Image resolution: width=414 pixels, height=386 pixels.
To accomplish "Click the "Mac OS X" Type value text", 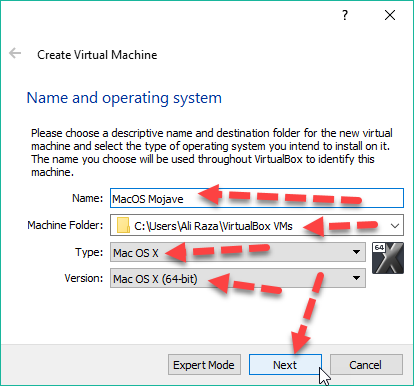I will (x=136, y=253).
